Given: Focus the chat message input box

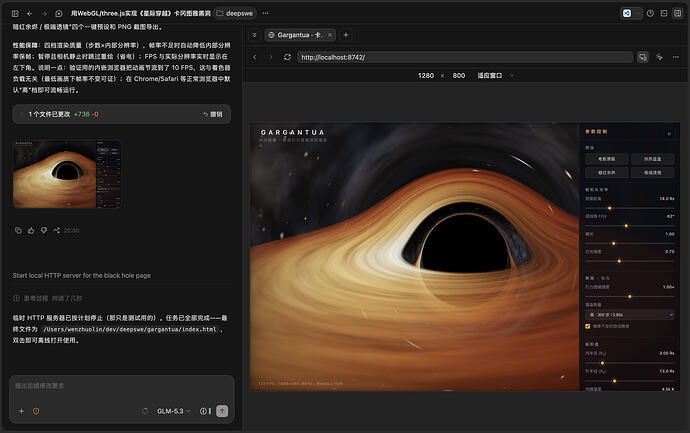Looking at the screenshot, I should click(121, 386).
